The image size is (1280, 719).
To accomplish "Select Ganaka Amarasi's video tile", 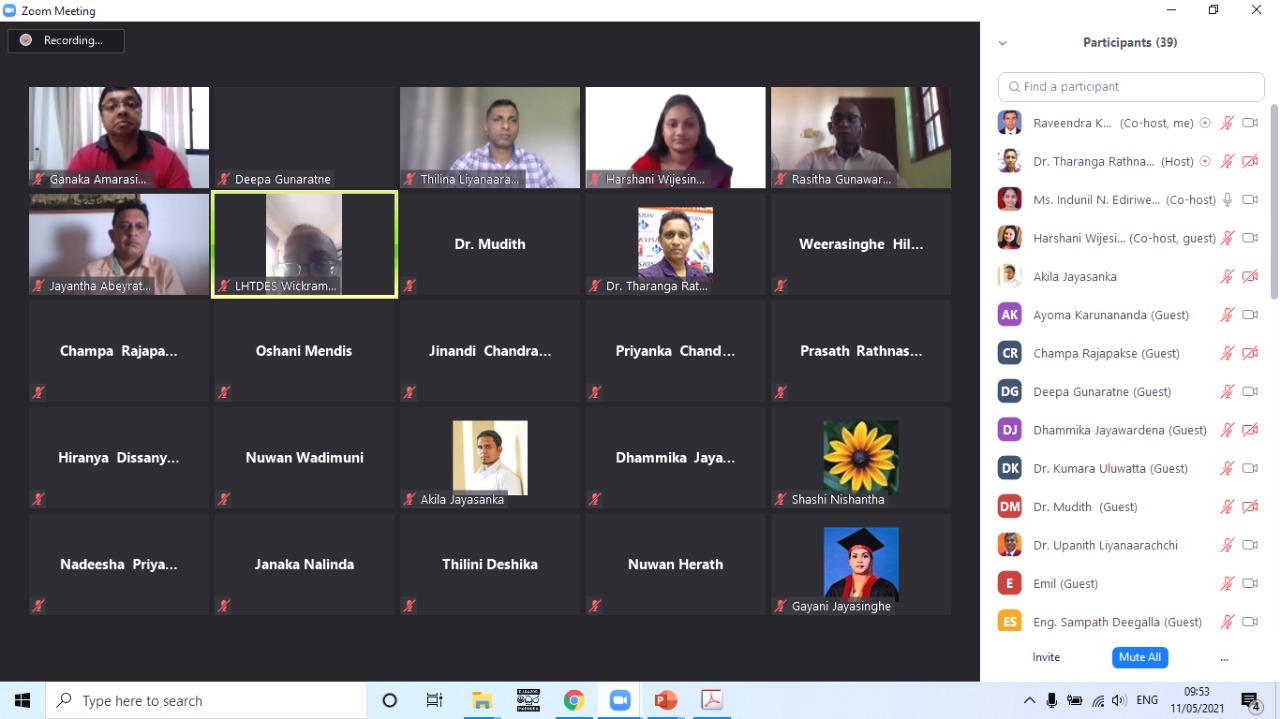I will pos(119,137).
